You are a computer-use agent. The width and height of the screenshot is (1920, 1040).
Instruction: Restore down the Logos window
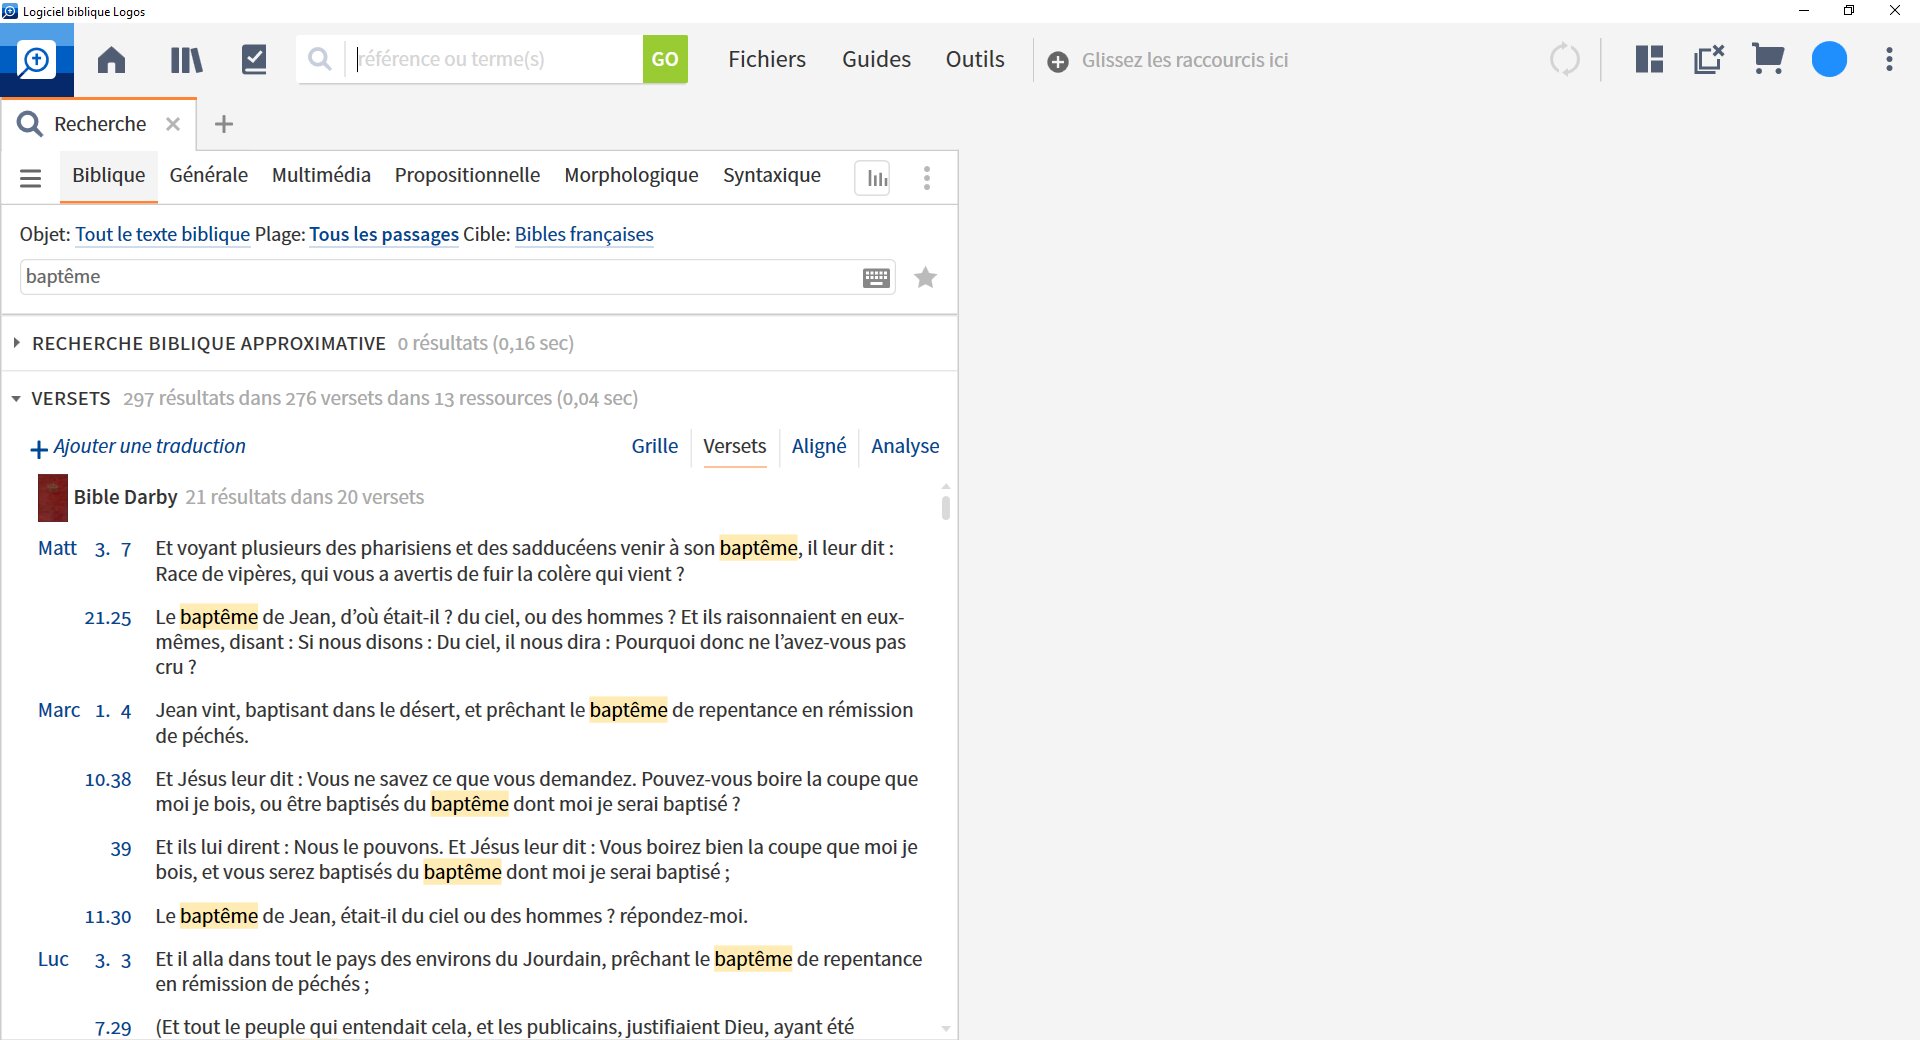tap(1849, 11)
